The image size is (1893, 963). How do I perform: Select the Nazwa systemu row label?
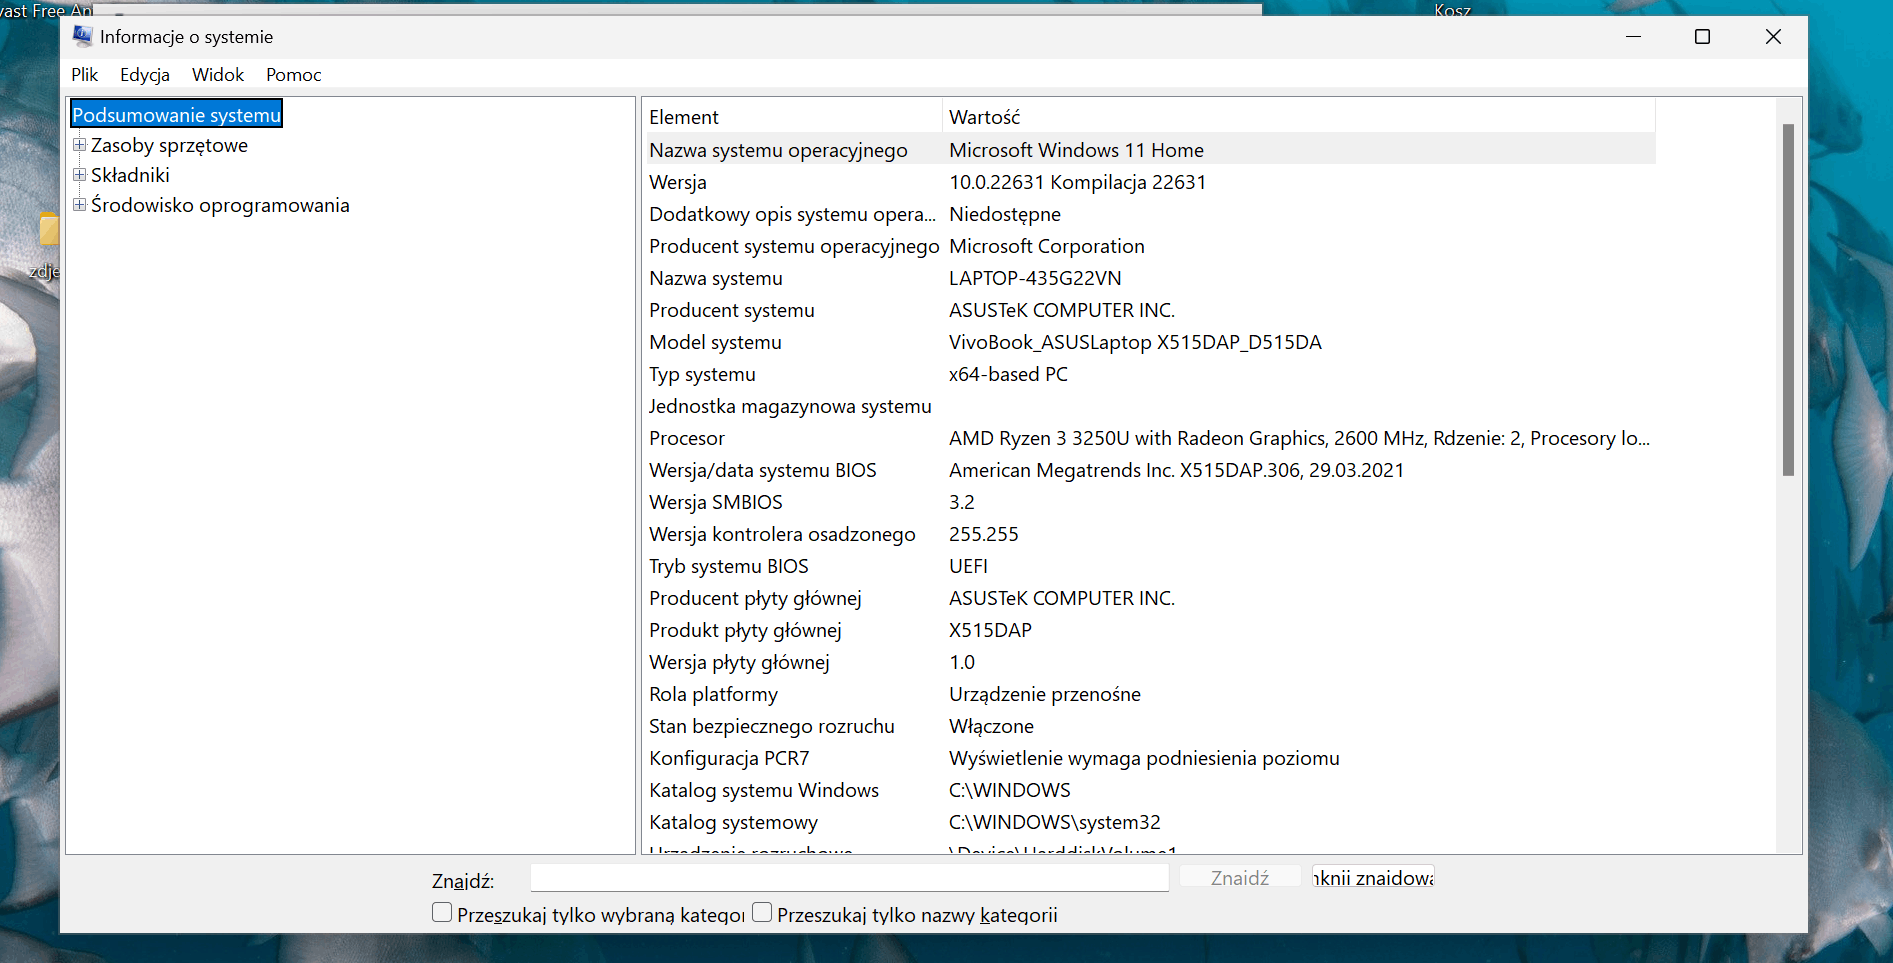point(716,278)
